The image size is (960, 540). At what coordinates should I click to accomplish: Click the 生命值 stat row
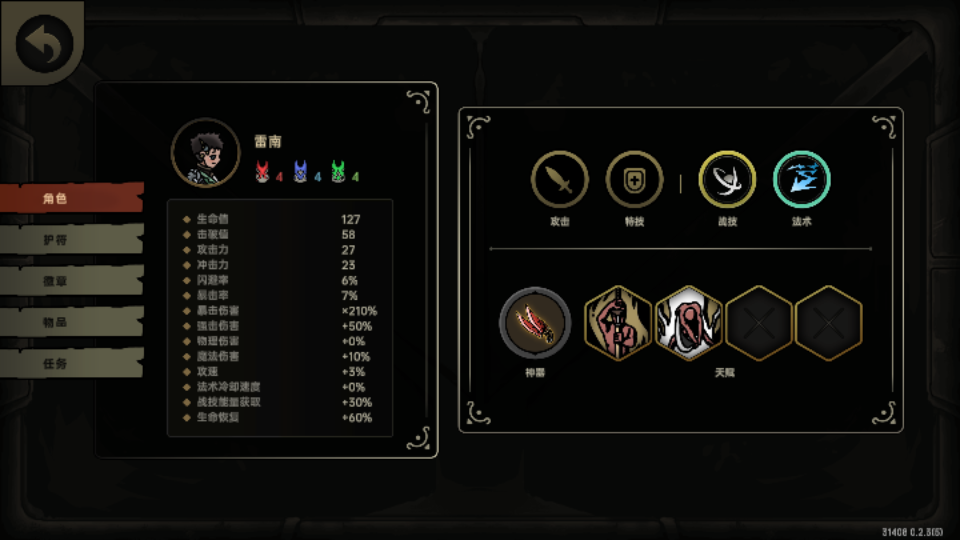tap(279, 219)
